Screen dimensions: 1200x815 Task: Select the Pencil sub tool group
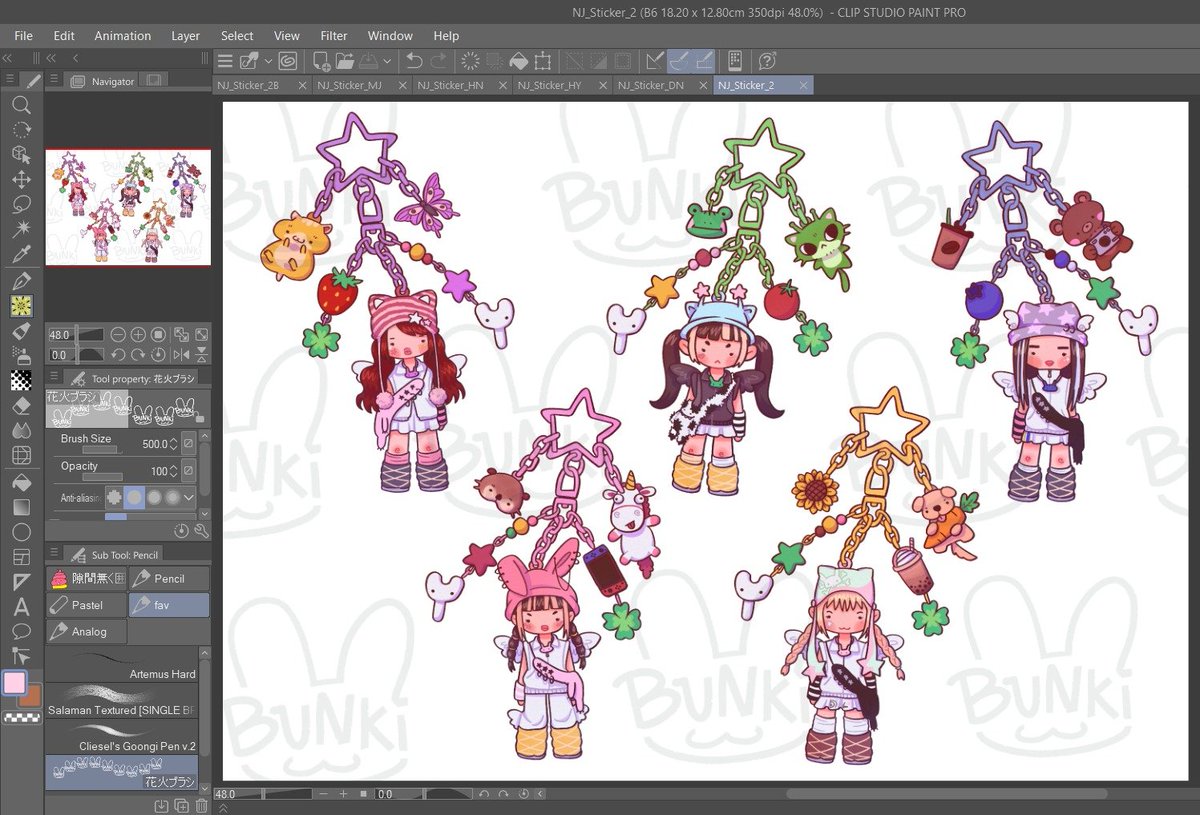(x=169, y=578)
